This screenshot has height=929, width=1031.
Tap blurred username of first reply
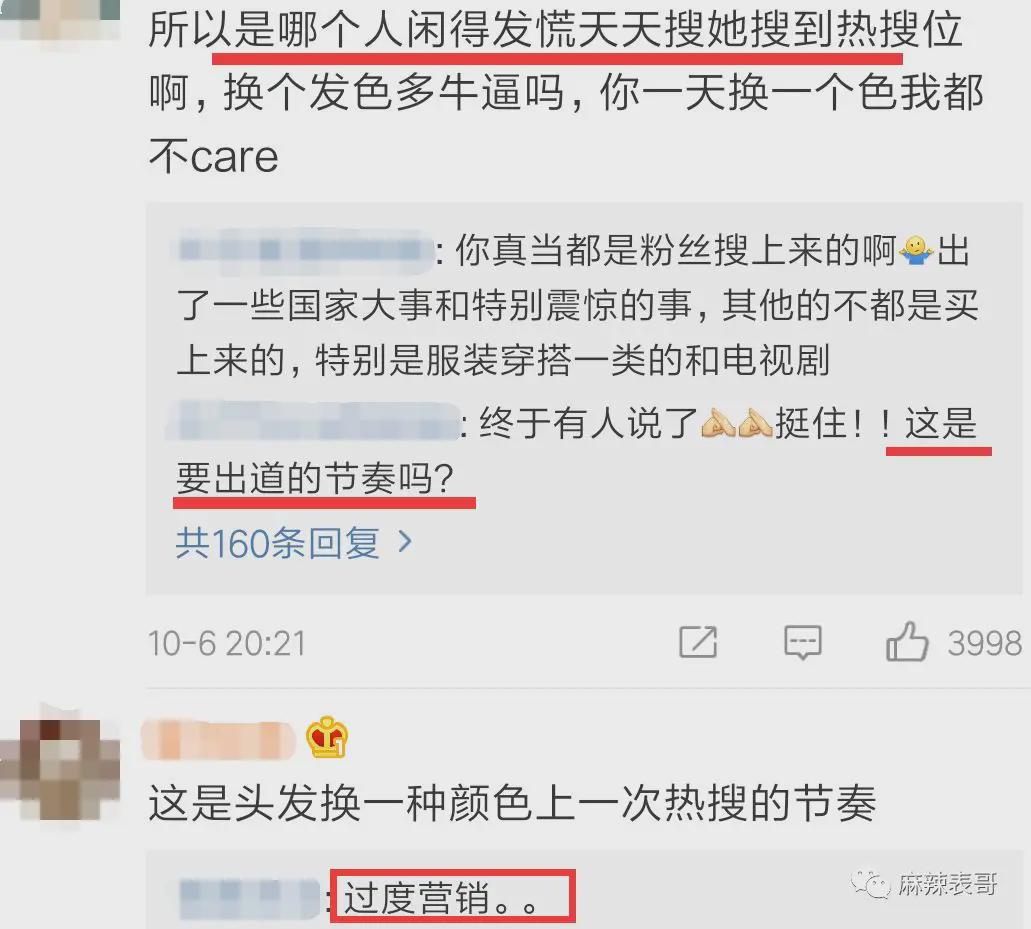(302, 251)
